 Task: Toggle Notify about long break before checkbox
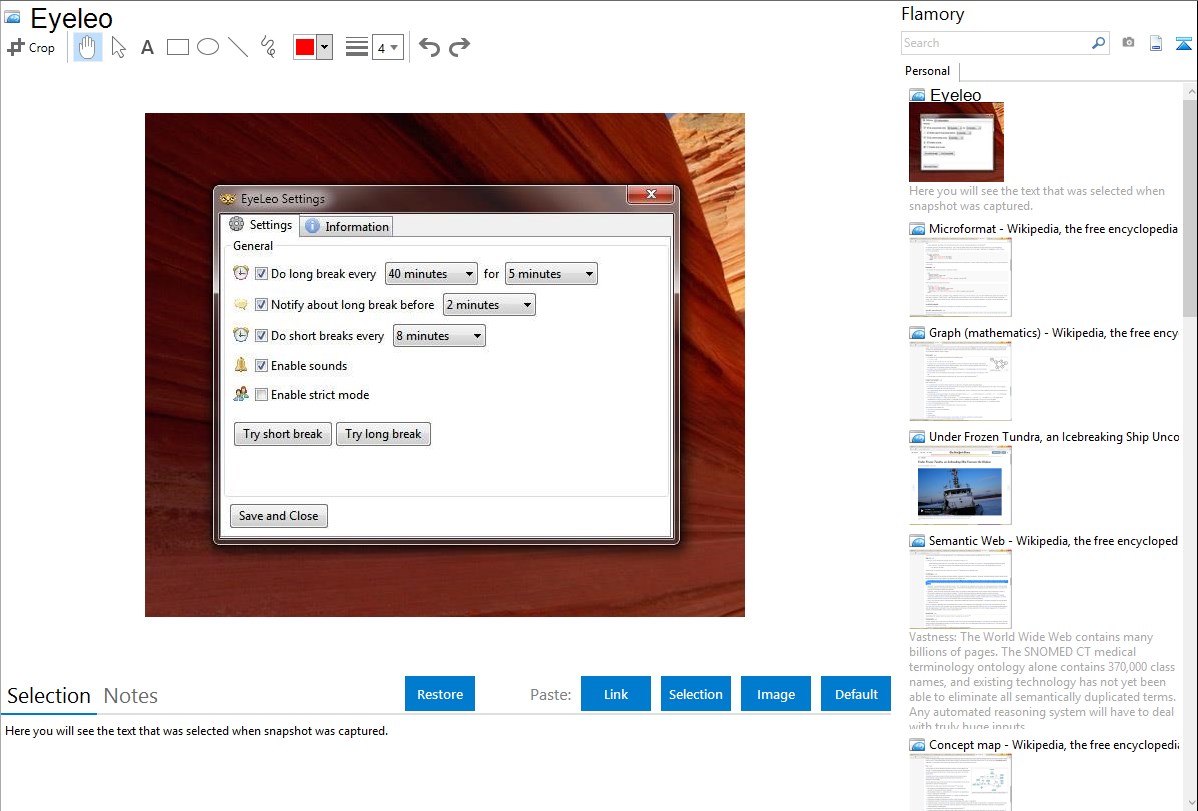pyautogui.click(x=261, y=304)
